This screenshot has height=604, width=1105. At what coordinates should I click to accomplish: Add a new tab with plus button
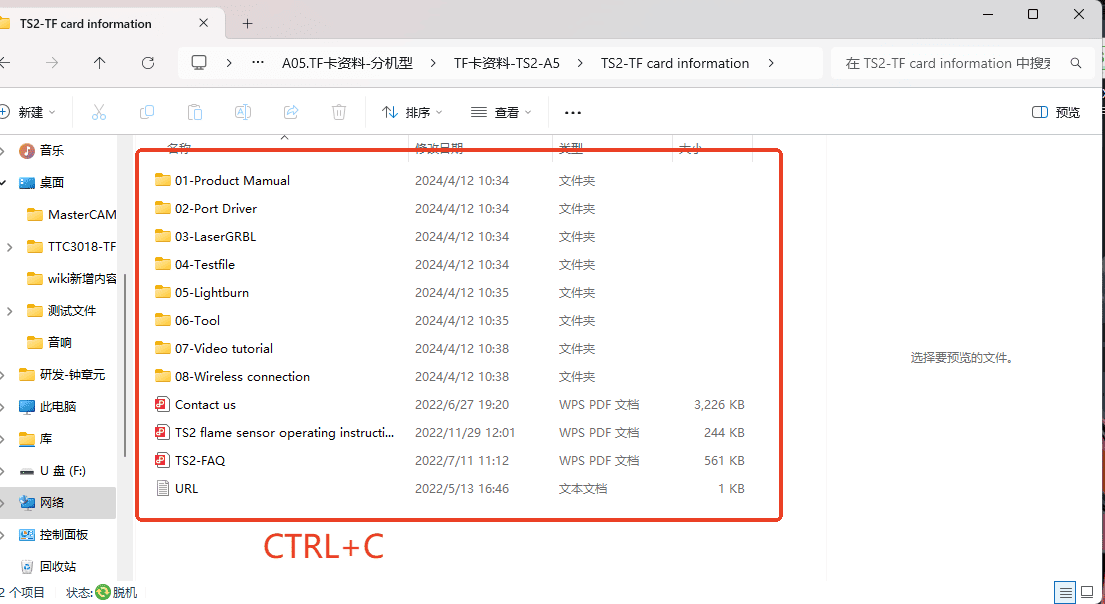coord(248,23)
